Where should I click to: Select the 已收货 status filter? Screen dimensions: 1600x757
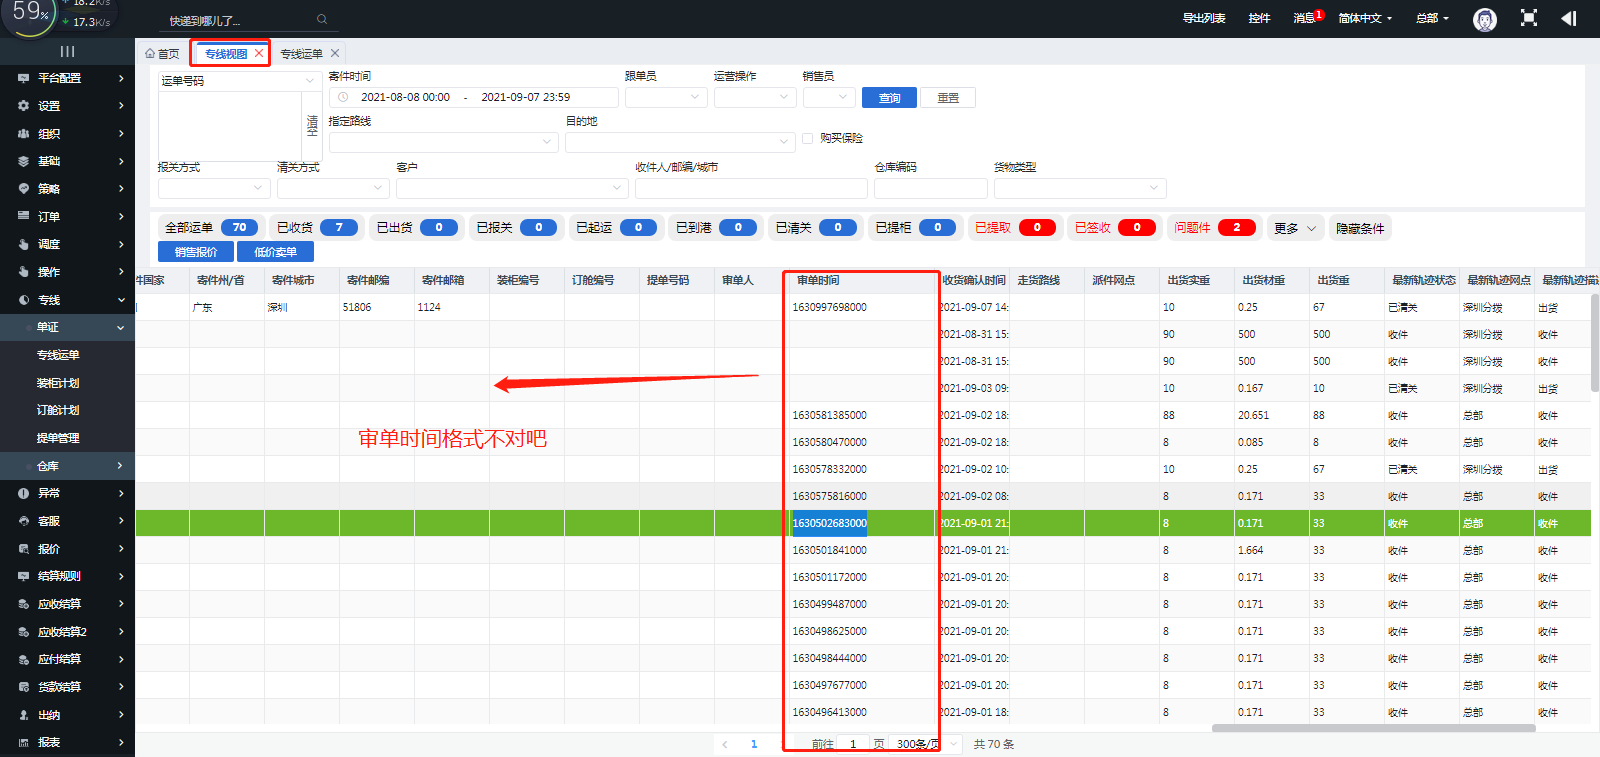316,228
